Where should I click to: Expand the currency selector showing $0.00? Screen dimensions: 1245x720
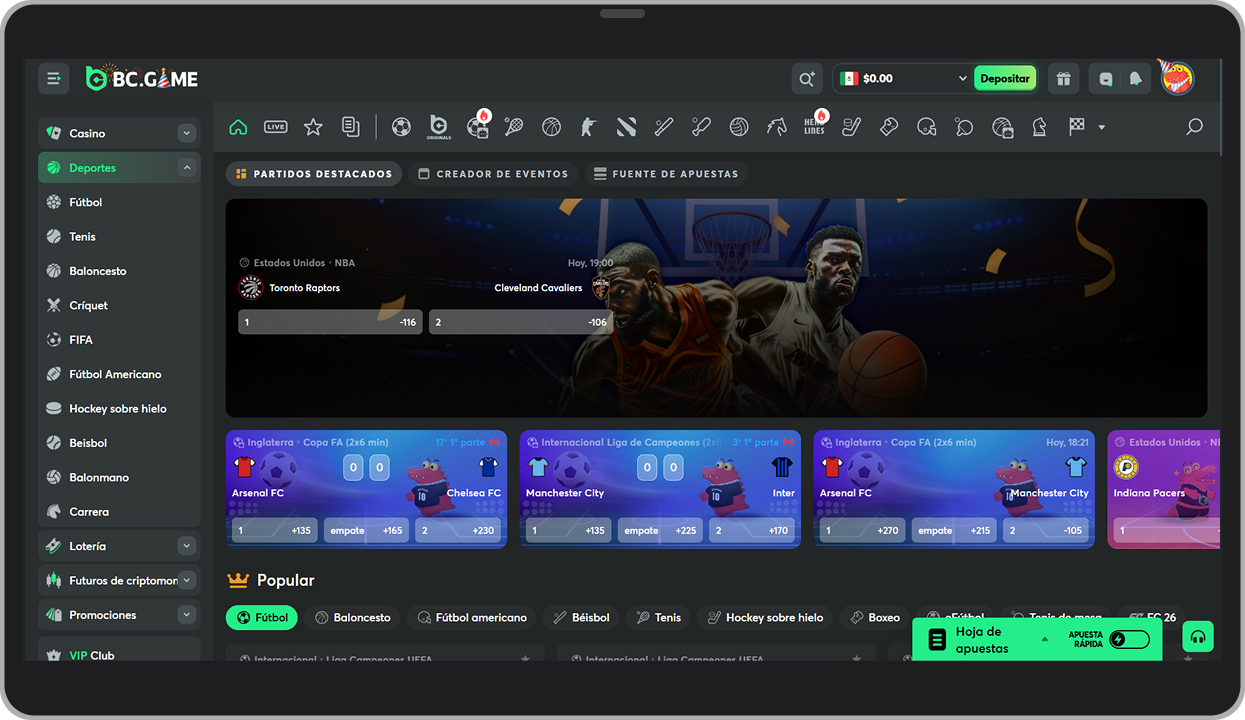[903, 78]
